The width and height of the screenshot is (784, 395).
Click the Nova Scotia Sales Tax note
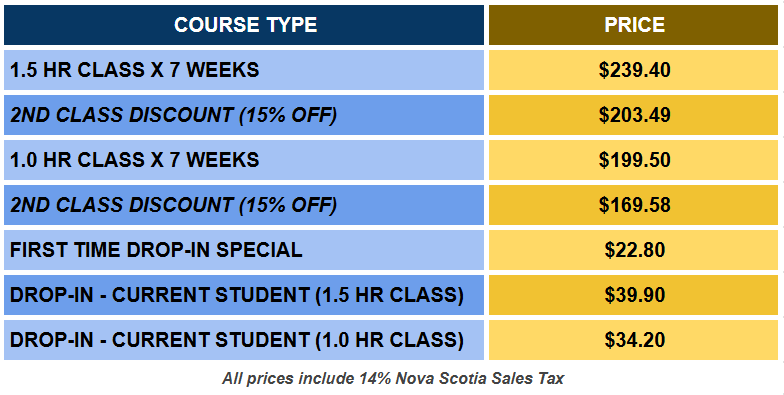(x=393, y=378)
